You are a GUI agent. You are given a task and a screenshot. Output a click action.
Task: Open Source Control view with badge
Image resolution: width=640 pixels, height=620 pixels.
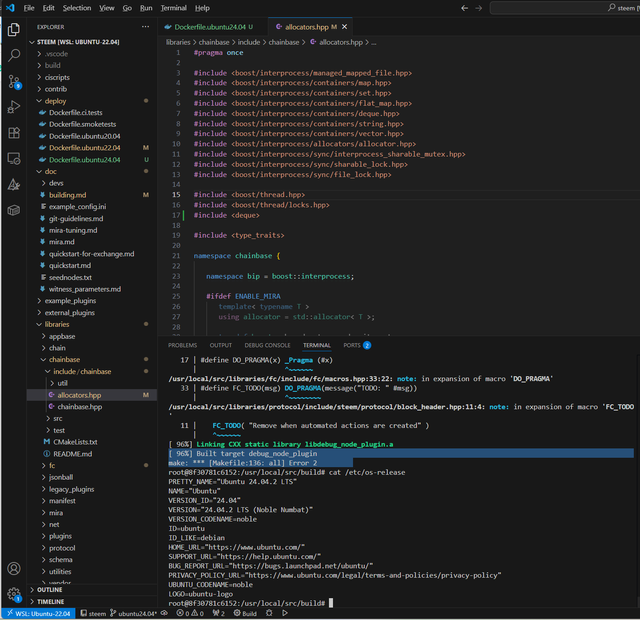point(13,82)
